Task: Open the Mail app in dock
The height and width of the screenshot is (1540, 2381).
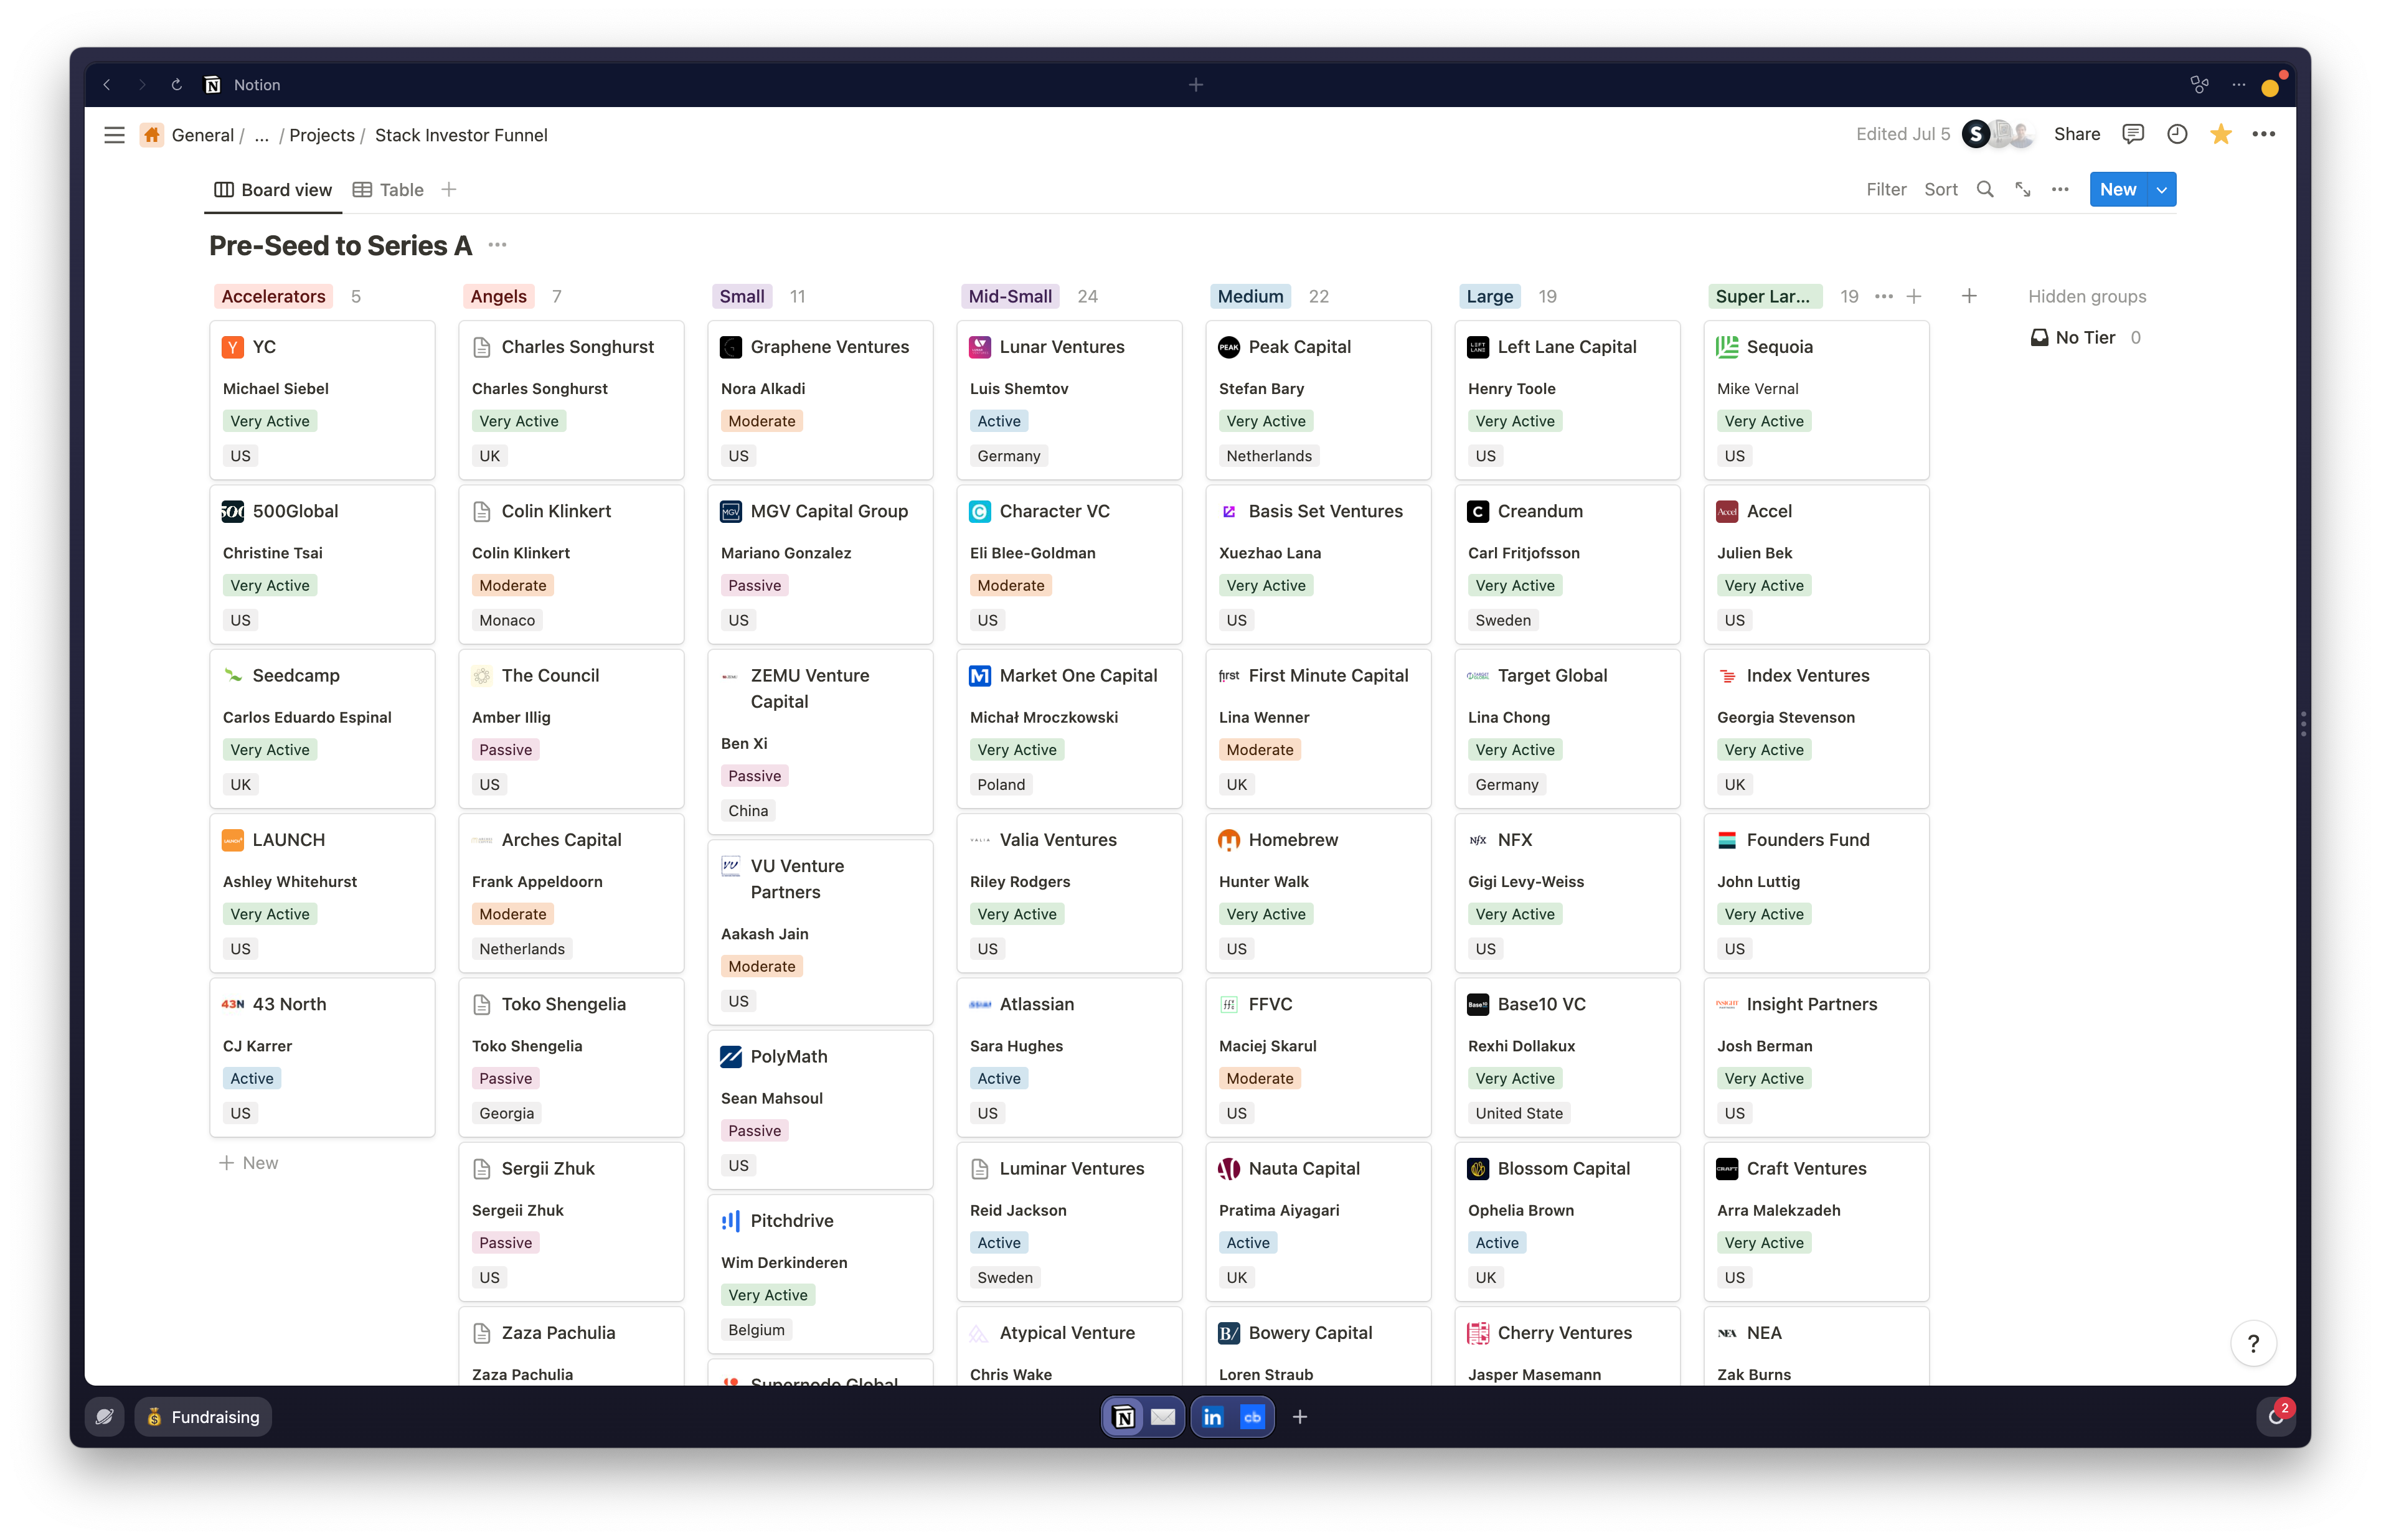Action: (x=1163, y=1416)
